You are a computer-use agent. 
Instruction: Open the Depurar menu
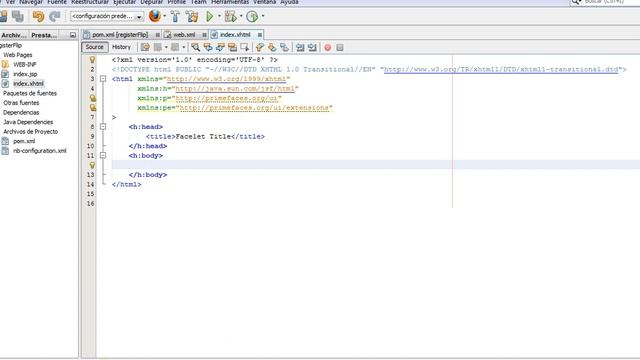[x=151, y=2]
